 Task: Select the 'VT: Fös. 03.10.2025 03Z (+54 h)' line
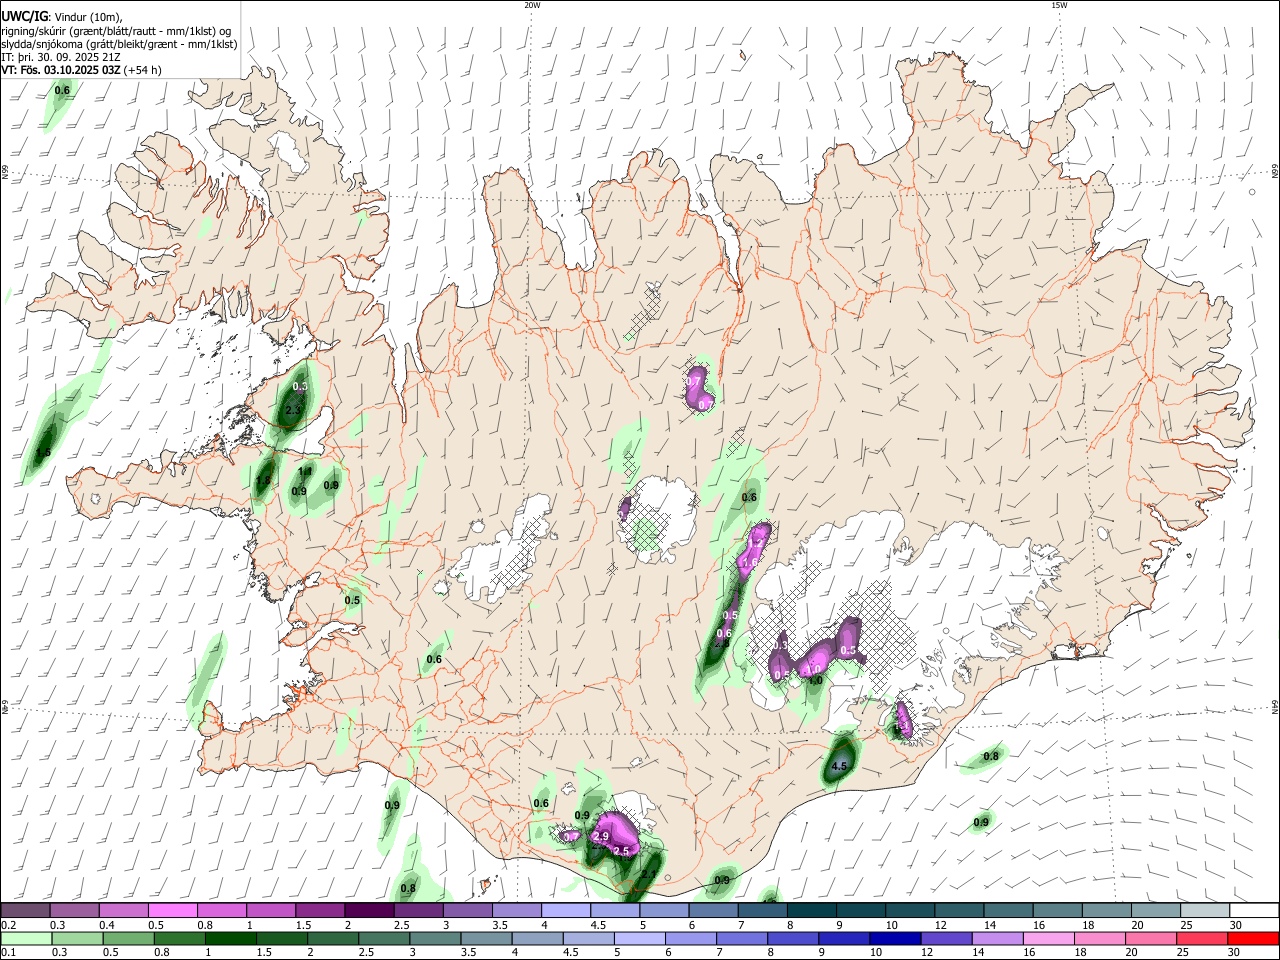click(81, 71)
